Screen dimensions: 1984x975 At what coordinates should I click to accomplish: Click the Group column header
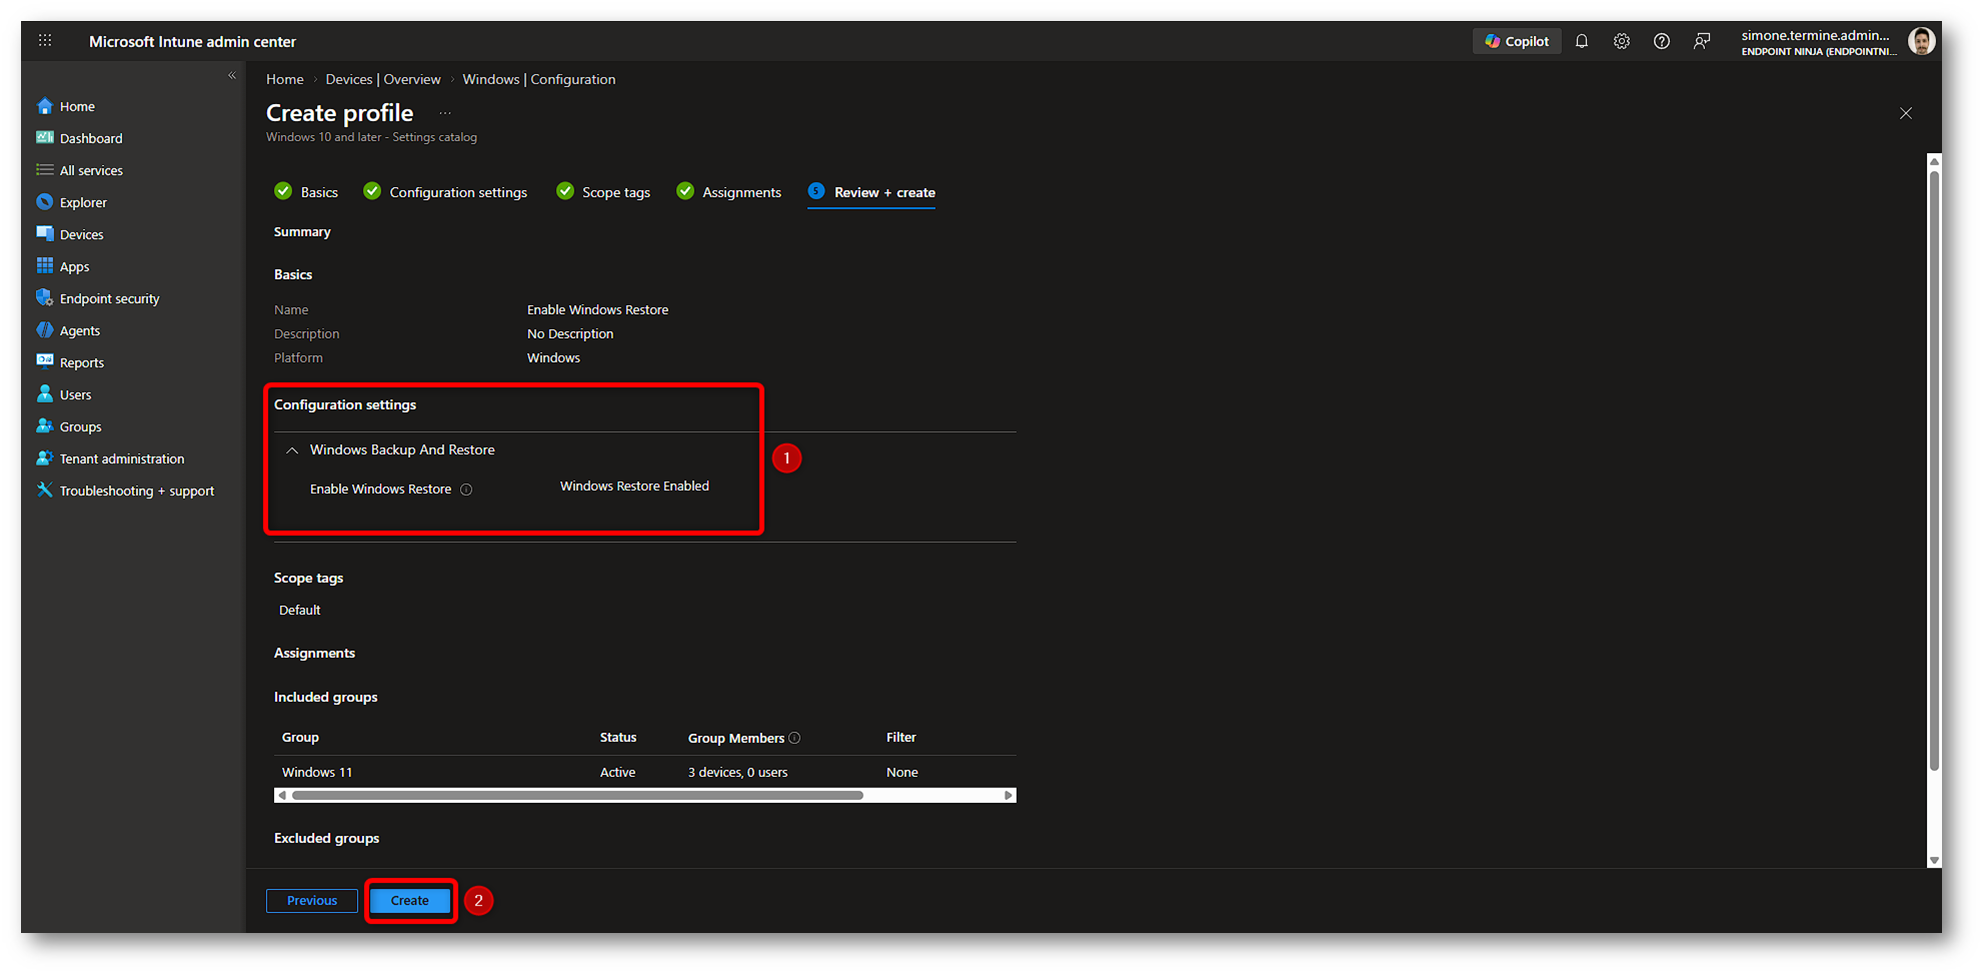[x=300, y=737]
